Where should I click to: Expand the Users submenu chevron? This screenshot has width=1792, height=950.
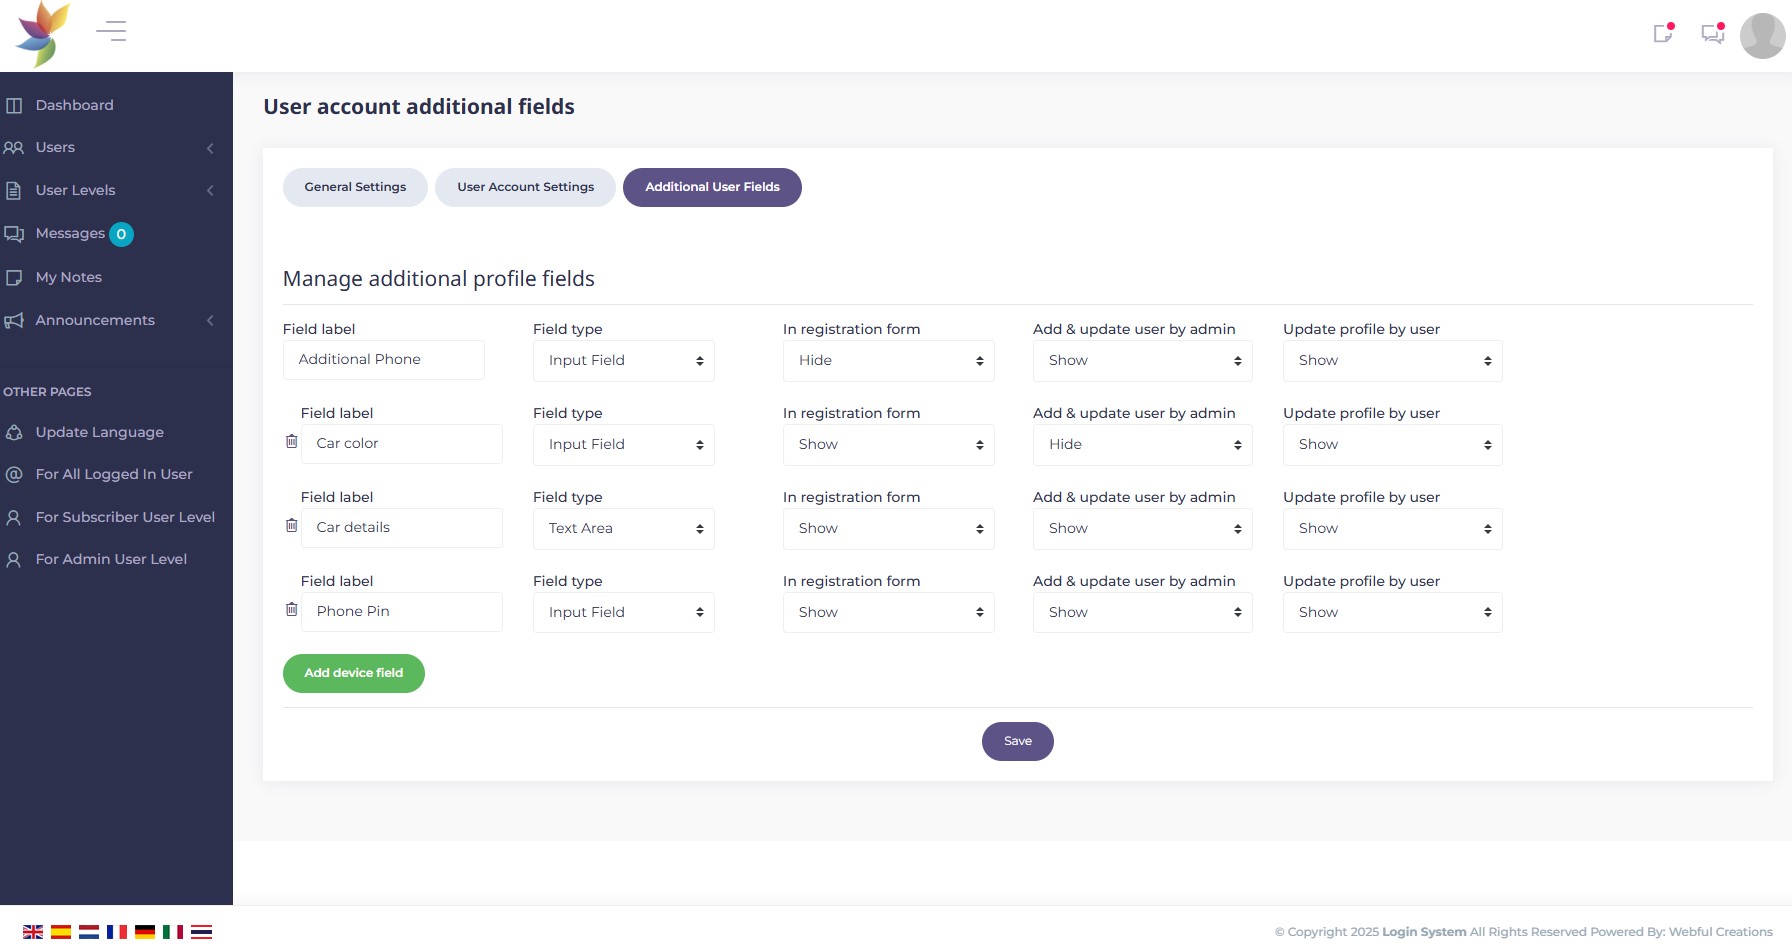pos(210,147)
